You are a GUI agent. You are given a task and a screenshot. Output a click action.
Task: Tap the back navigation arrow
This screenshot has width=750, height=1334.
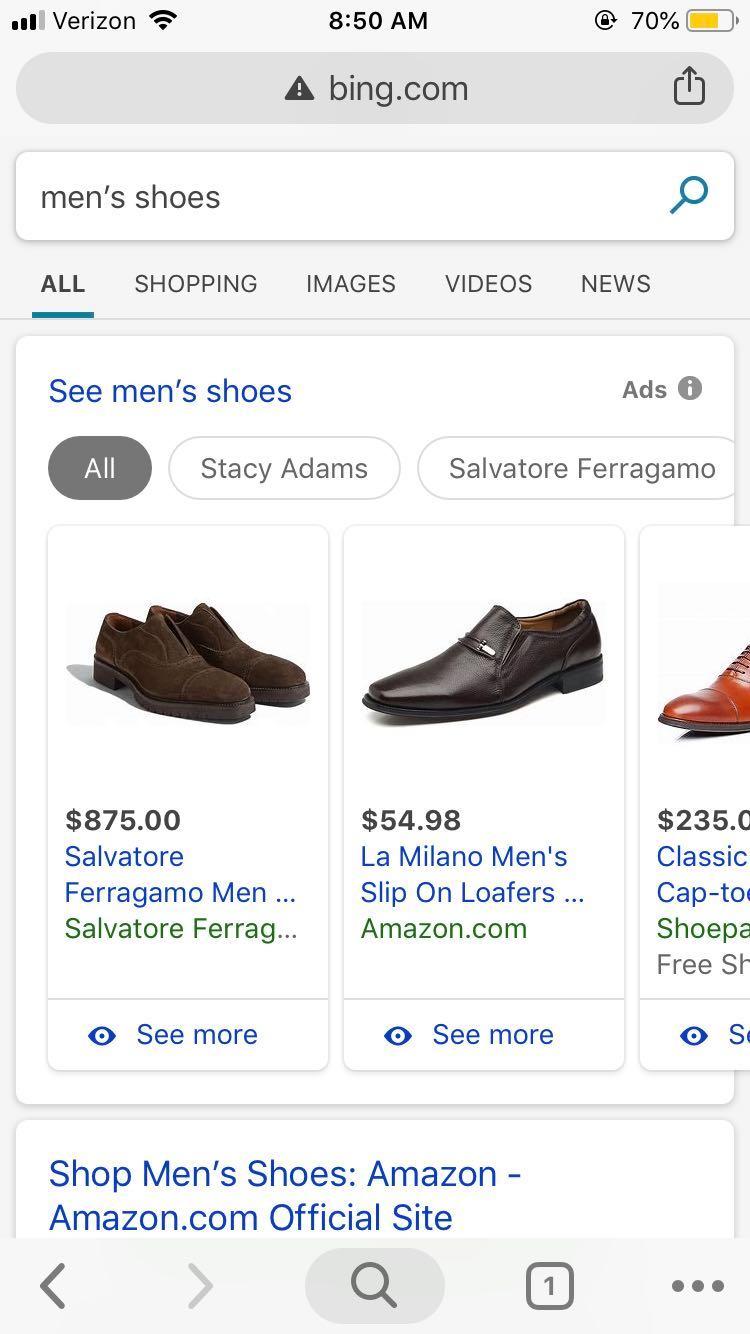pyautogui.click(x=52, y=1286)
